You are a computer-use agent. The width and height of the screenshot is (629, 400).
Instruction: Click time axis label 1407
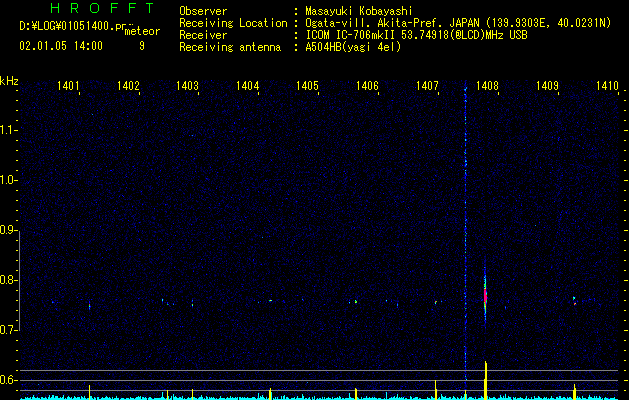pyautogui.click(x=428, y=85)
